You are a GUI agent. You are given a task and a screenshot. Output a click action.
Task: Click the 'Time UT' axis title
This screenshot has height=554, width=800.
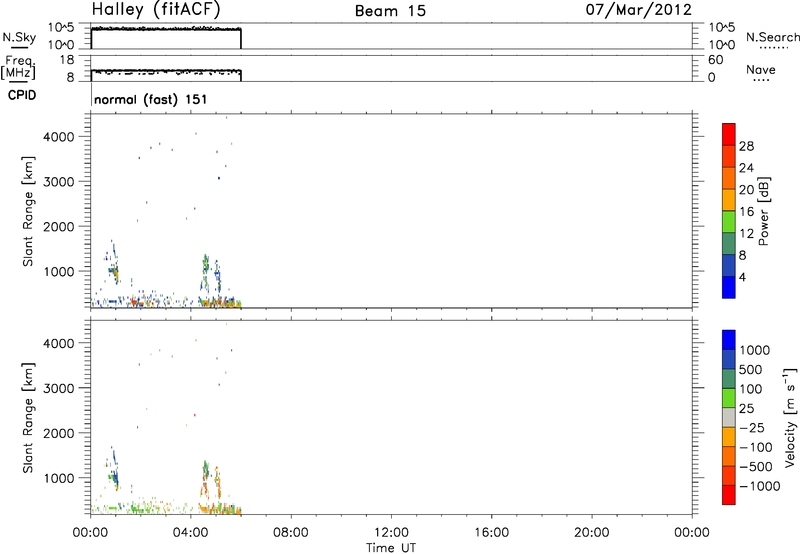(391, 548)
